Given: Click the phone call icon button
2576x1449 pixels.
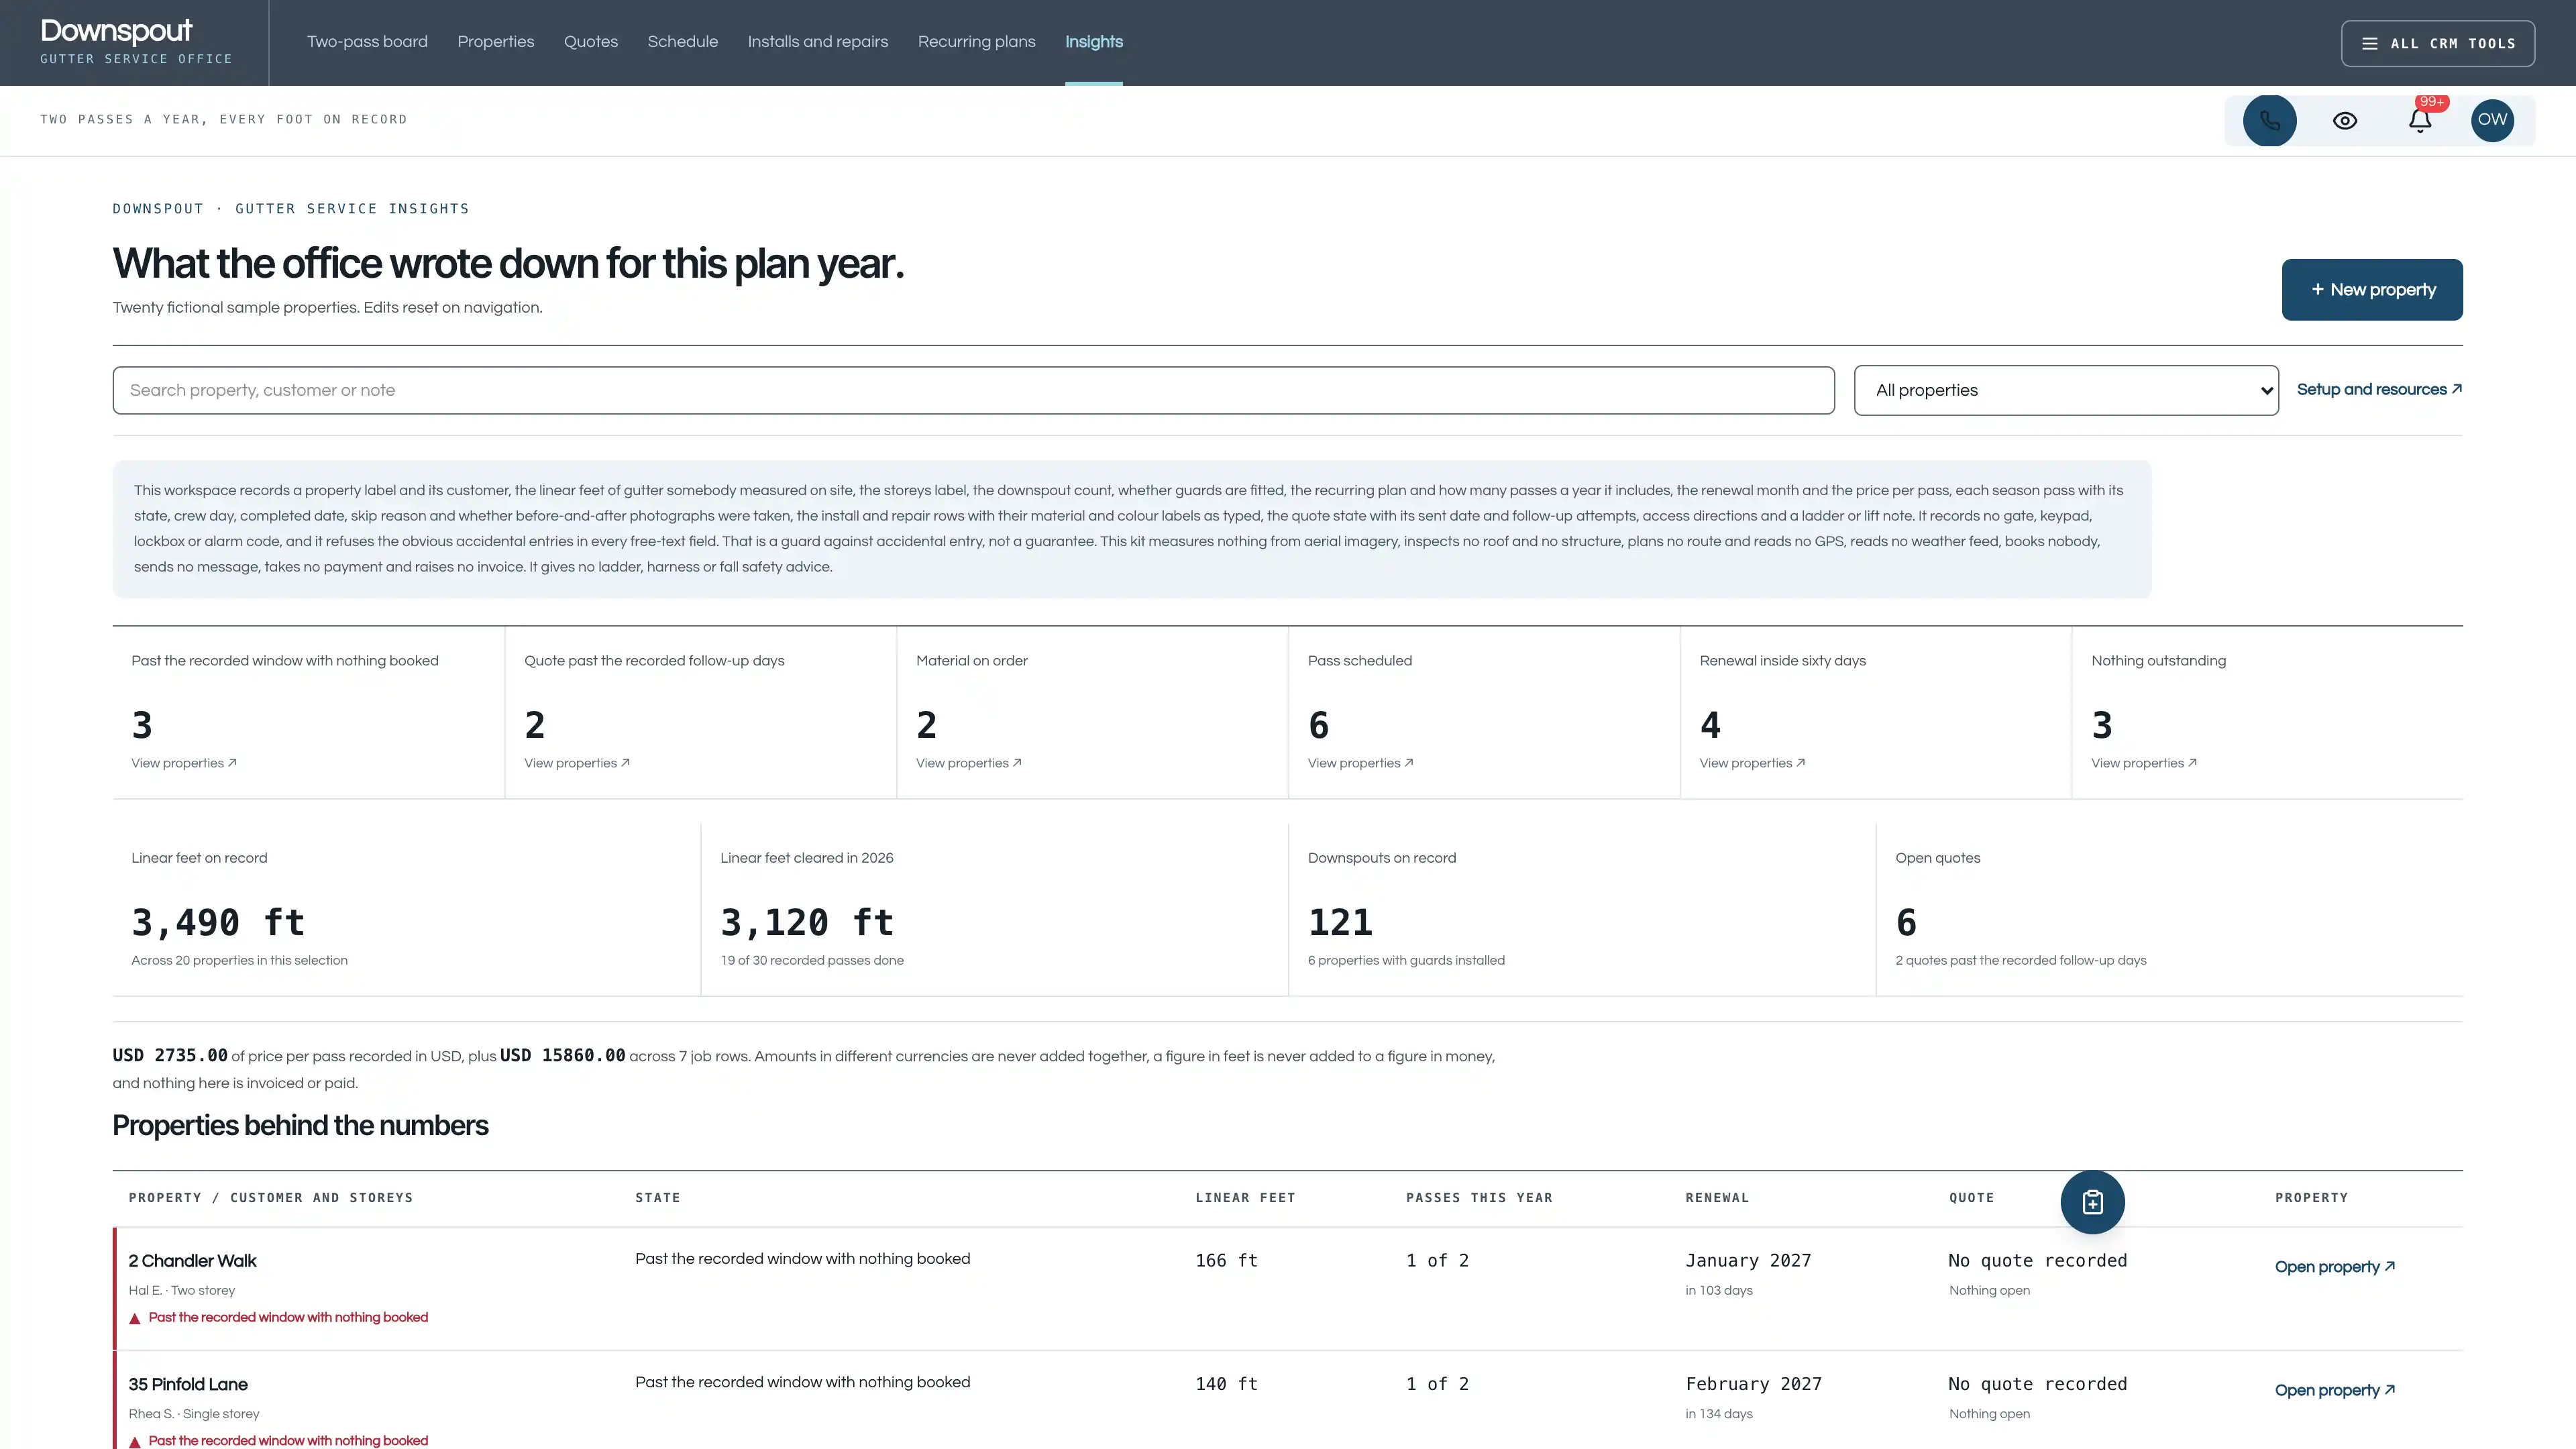Looking at the screenshot, I should (2269, 121).
